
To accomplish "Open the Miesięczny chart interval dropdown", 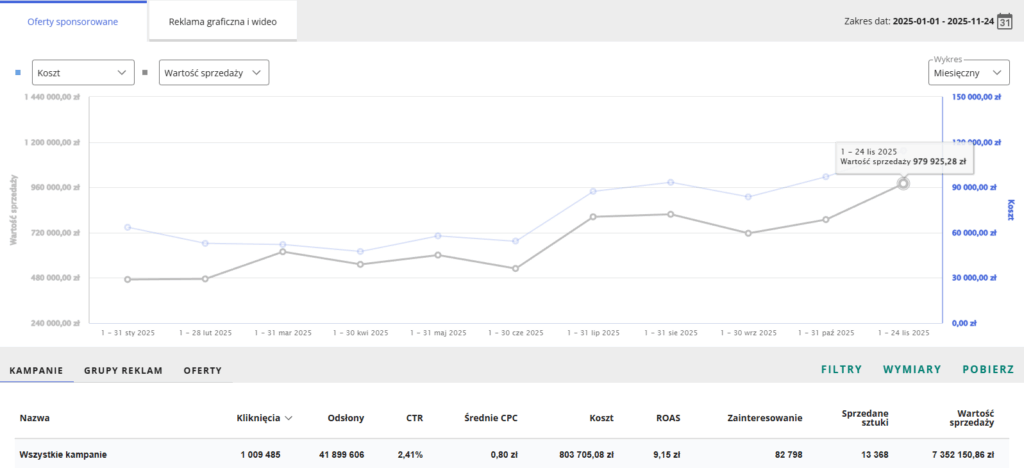I will [968, 73].
